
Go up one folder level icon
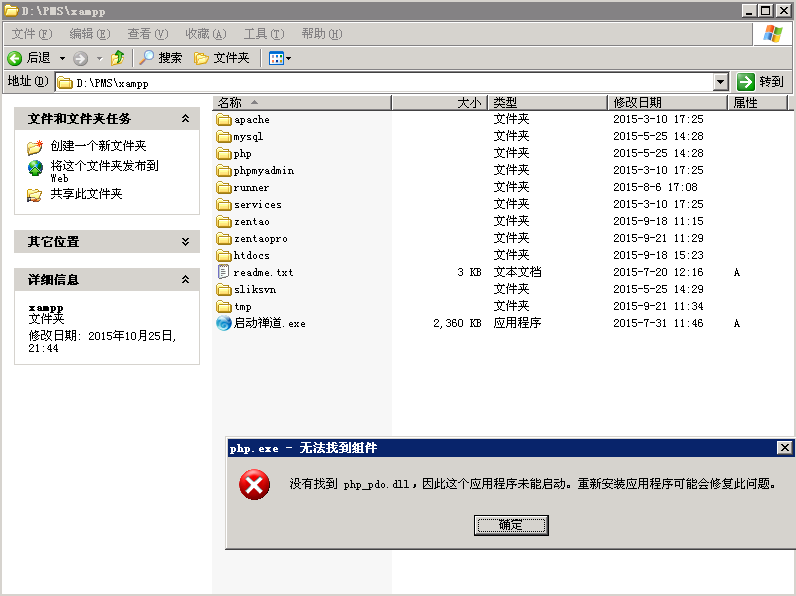click(118, 58)
